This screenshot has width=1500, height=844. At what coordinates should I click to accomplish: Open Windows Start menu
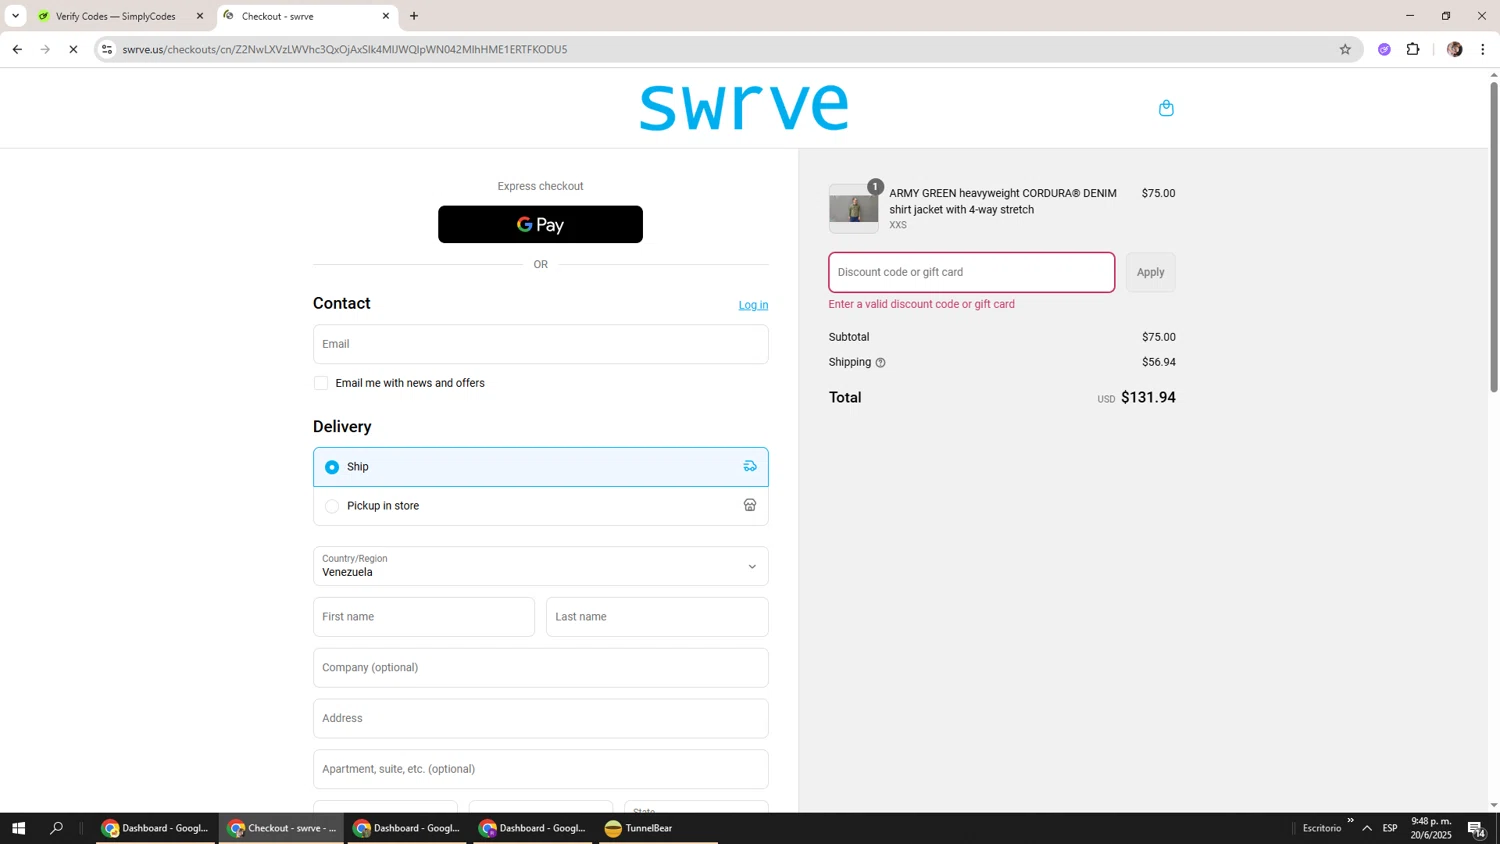pyautogui.click(x=18, y=828)
